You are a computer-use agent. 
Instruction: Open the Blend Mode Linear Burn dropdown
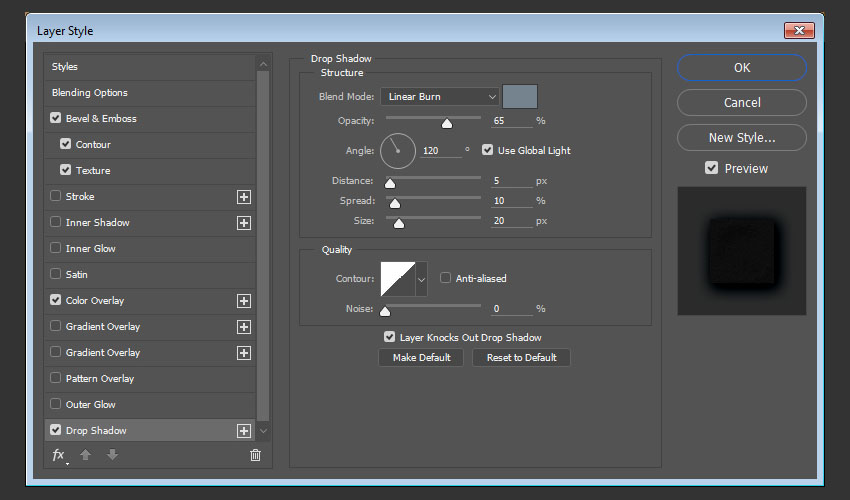pos(439,97)
